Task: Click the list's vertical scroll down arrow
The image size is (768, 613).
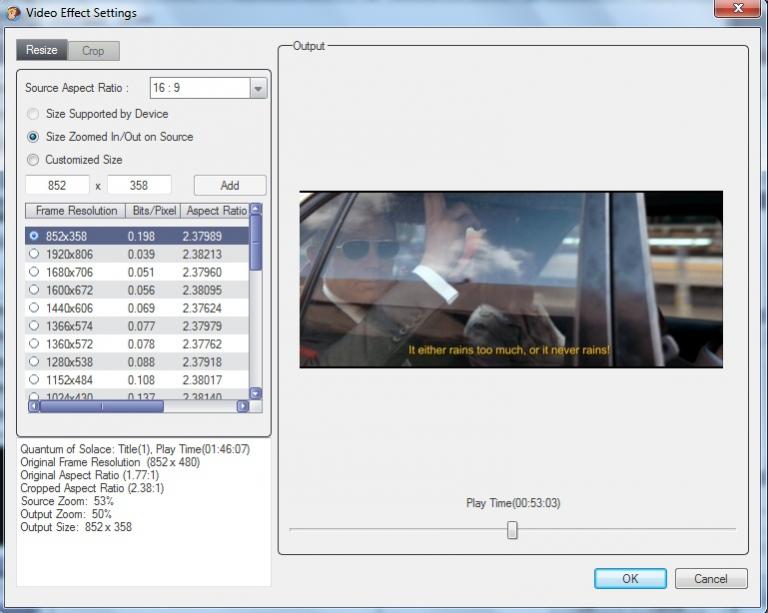Action: (x=255, y=394)
